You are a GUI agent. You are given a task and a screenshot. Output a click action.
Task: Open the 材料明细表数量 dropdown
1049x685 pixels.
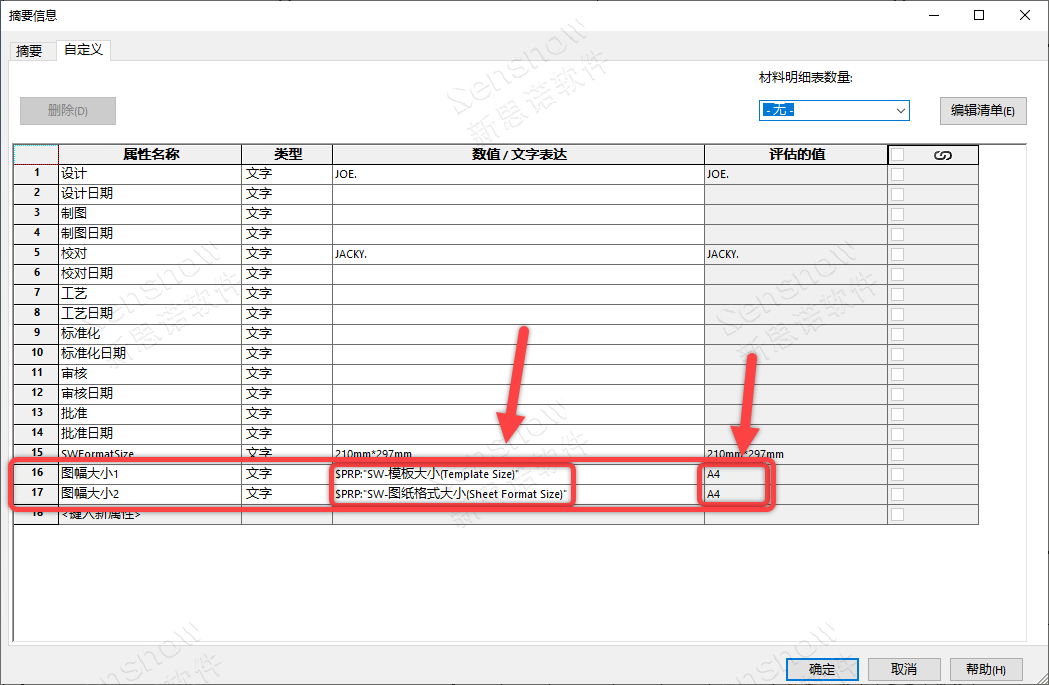tap(833, 110)
